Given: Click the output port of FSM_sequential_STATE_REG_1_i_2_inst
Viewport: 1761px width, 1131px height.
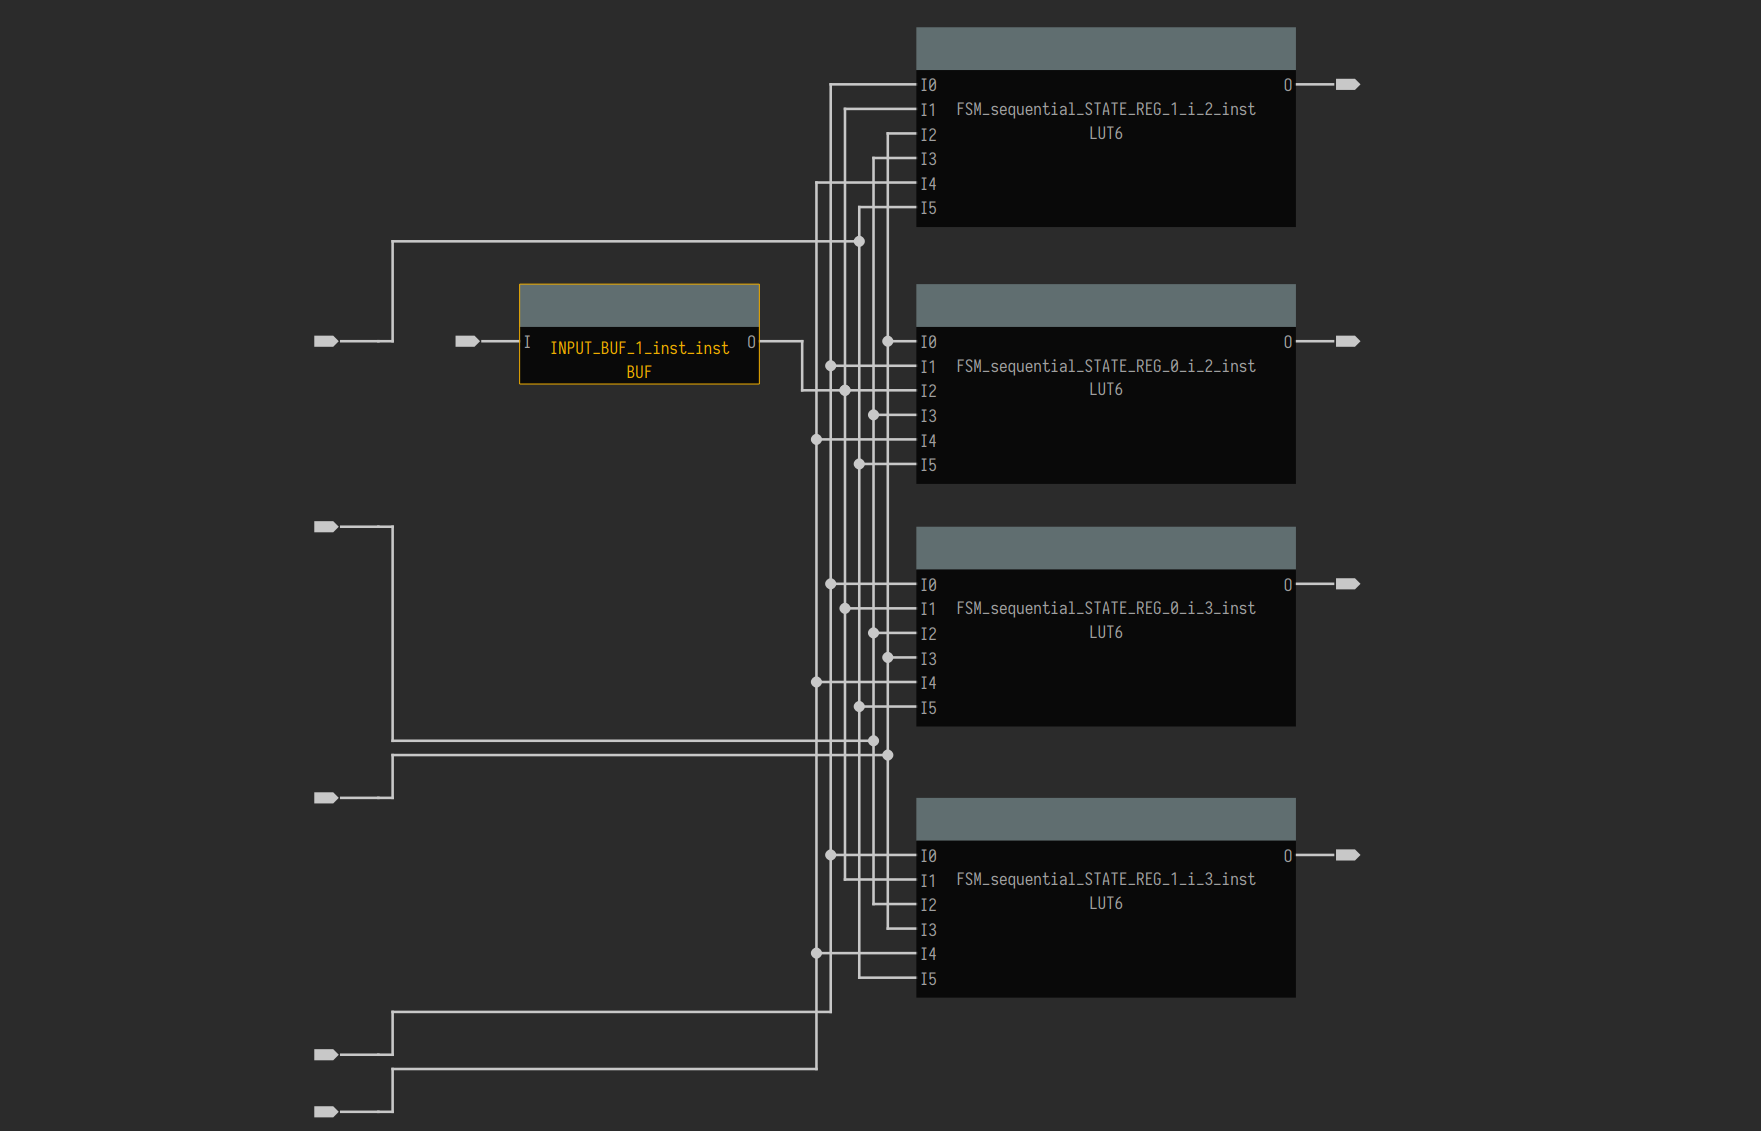Looking at the screenshot, I should (x=1347, y=85).
